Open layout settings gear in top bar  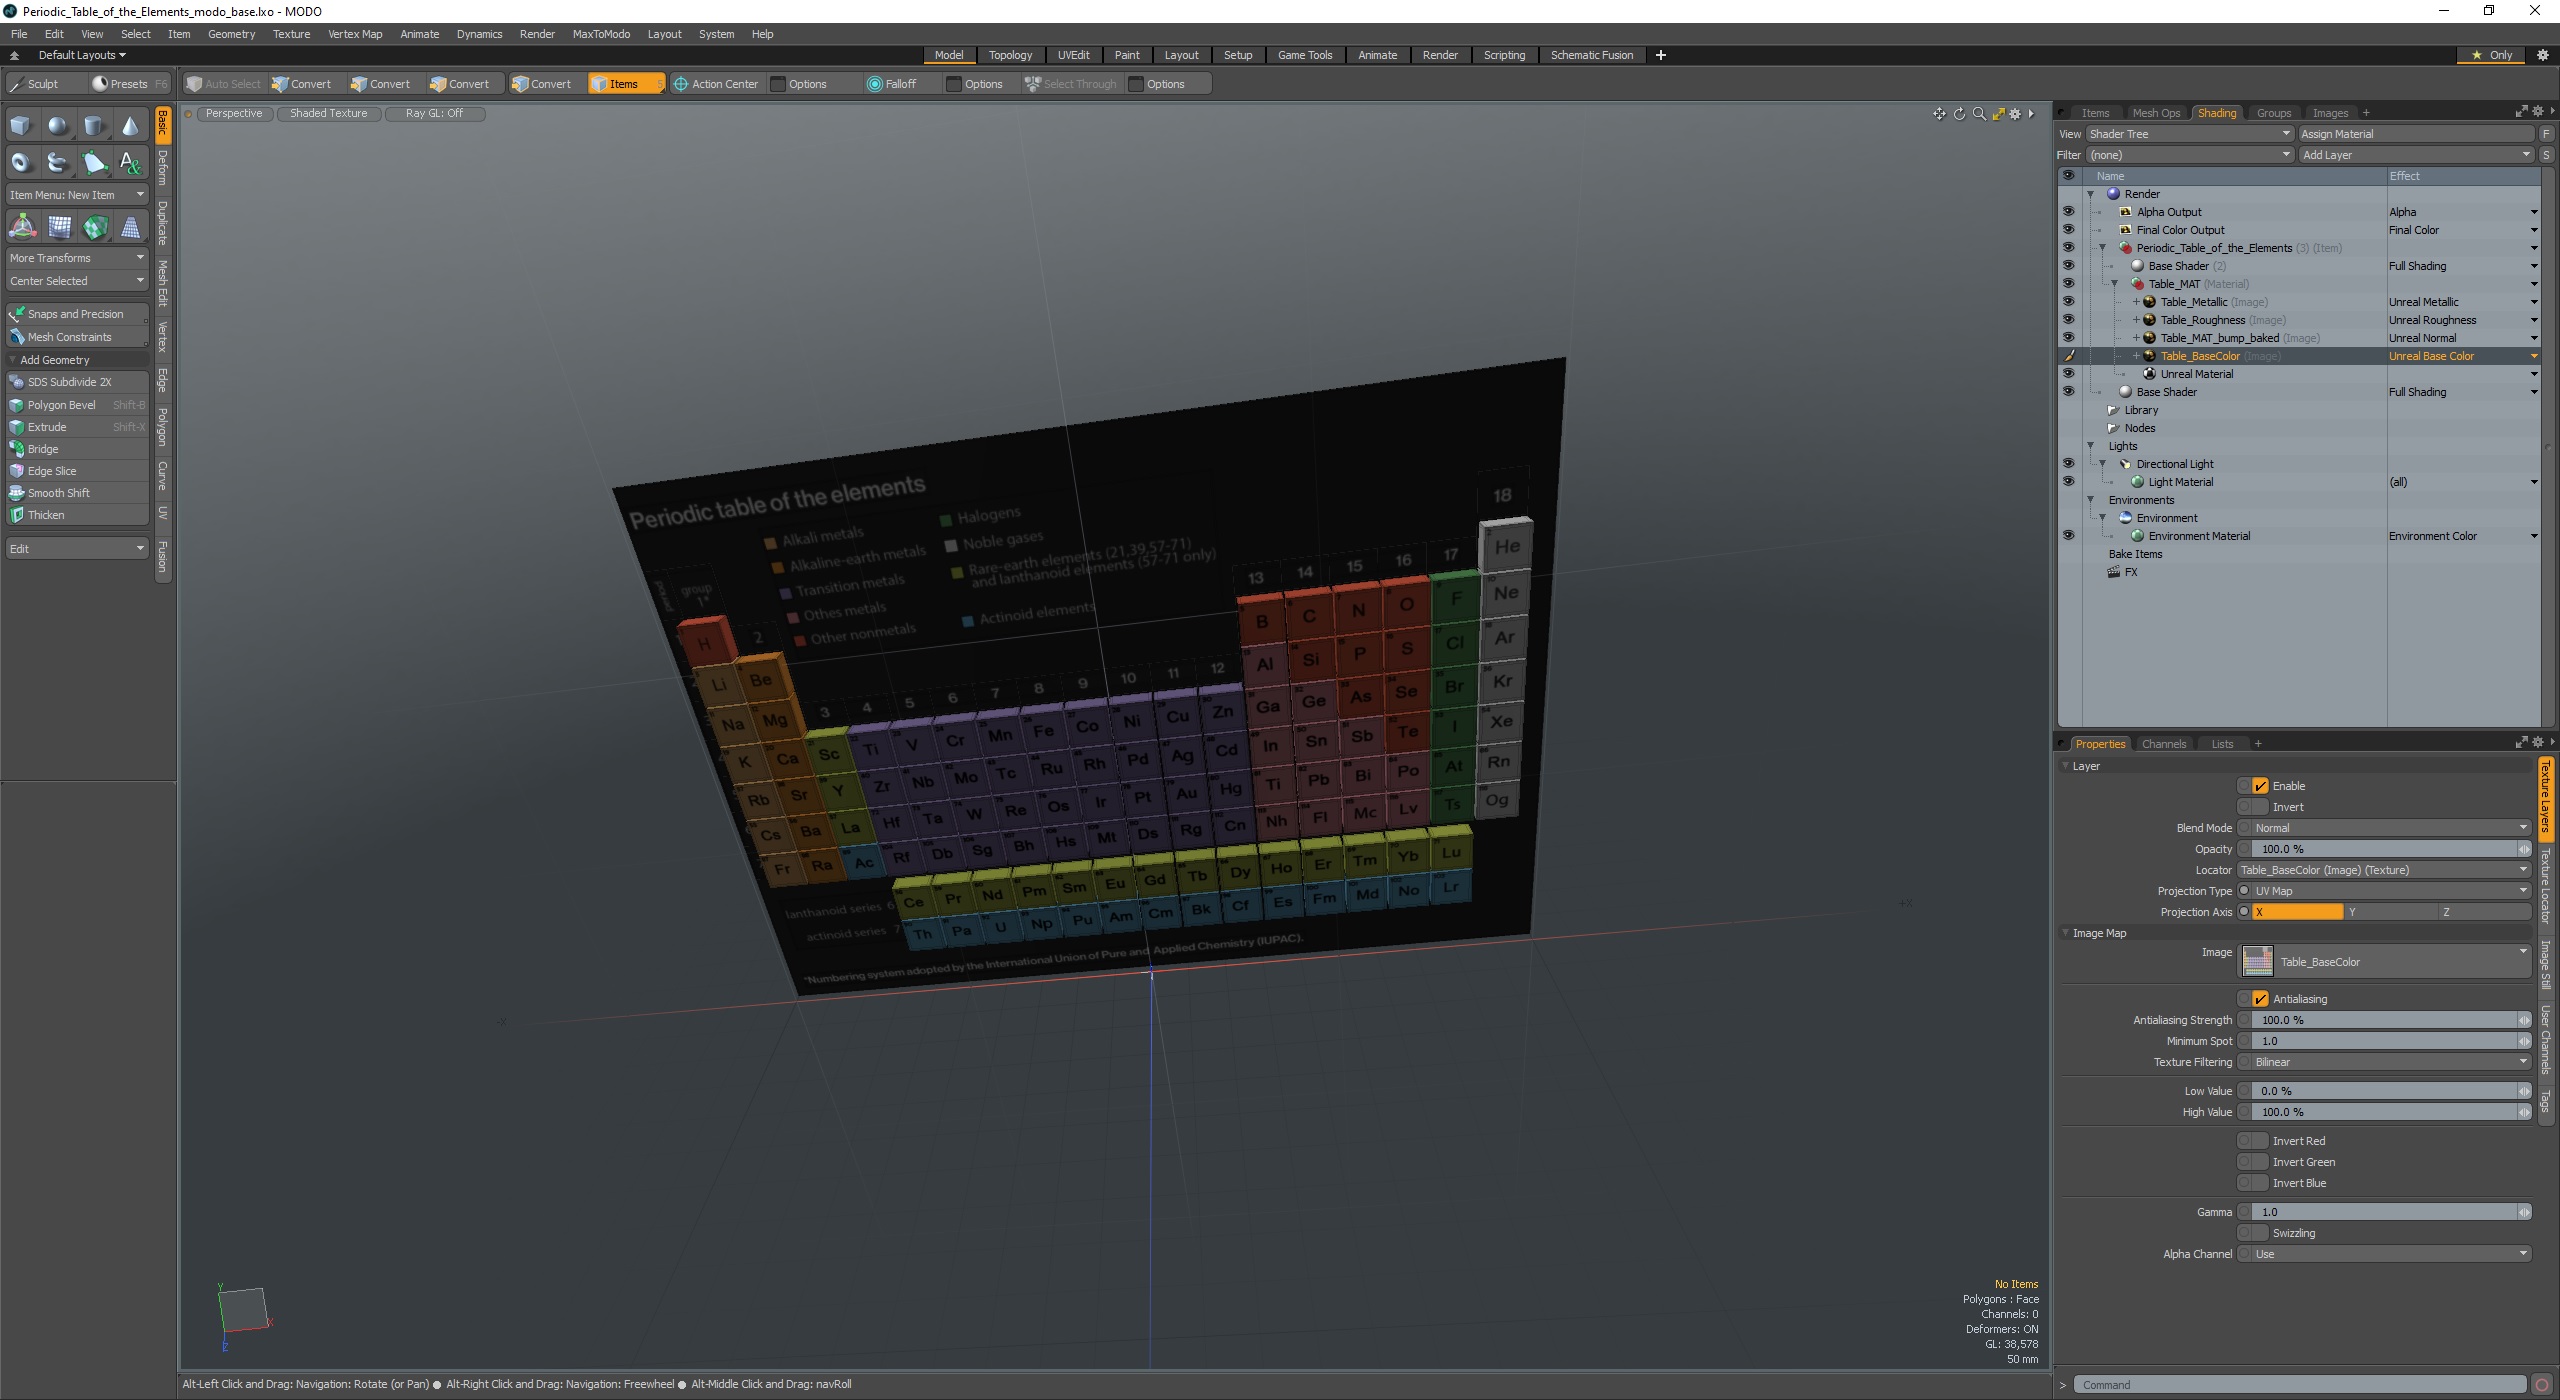pyautogui.click(x=2542, y=55)
